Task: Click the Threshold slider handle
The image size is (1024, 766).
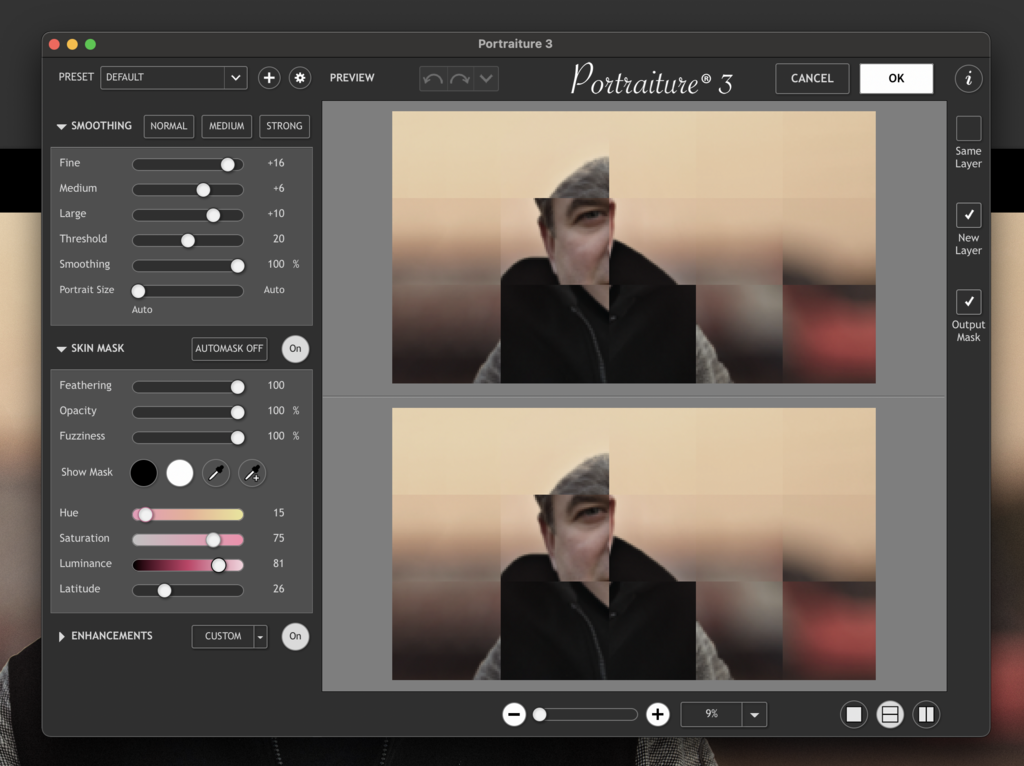Action: (187, 240)
